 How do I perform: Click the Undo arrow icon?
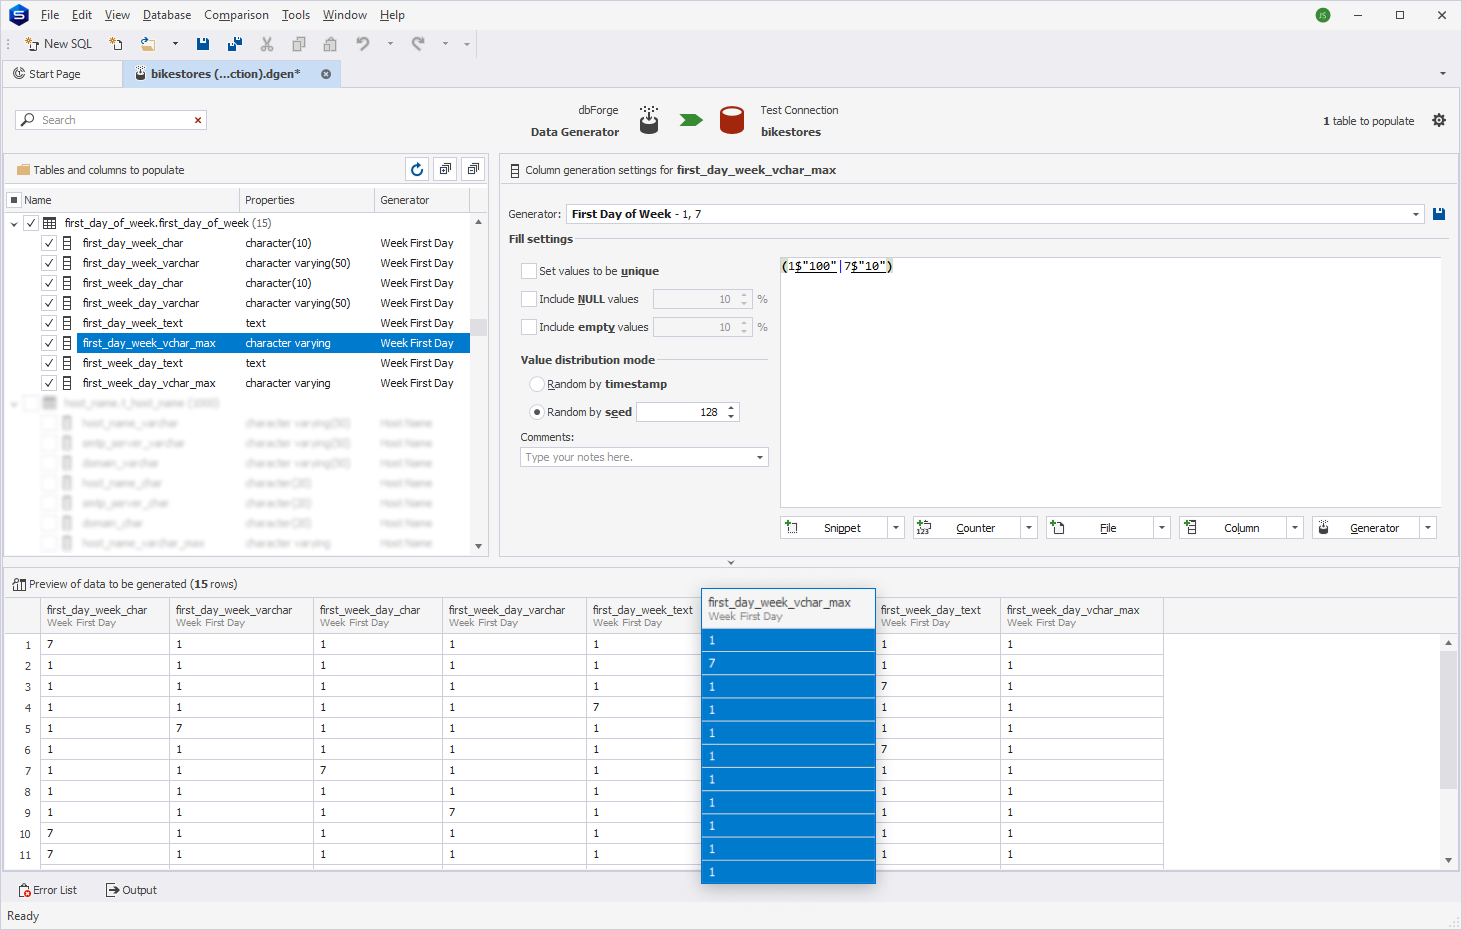click(x=363, y=44)
